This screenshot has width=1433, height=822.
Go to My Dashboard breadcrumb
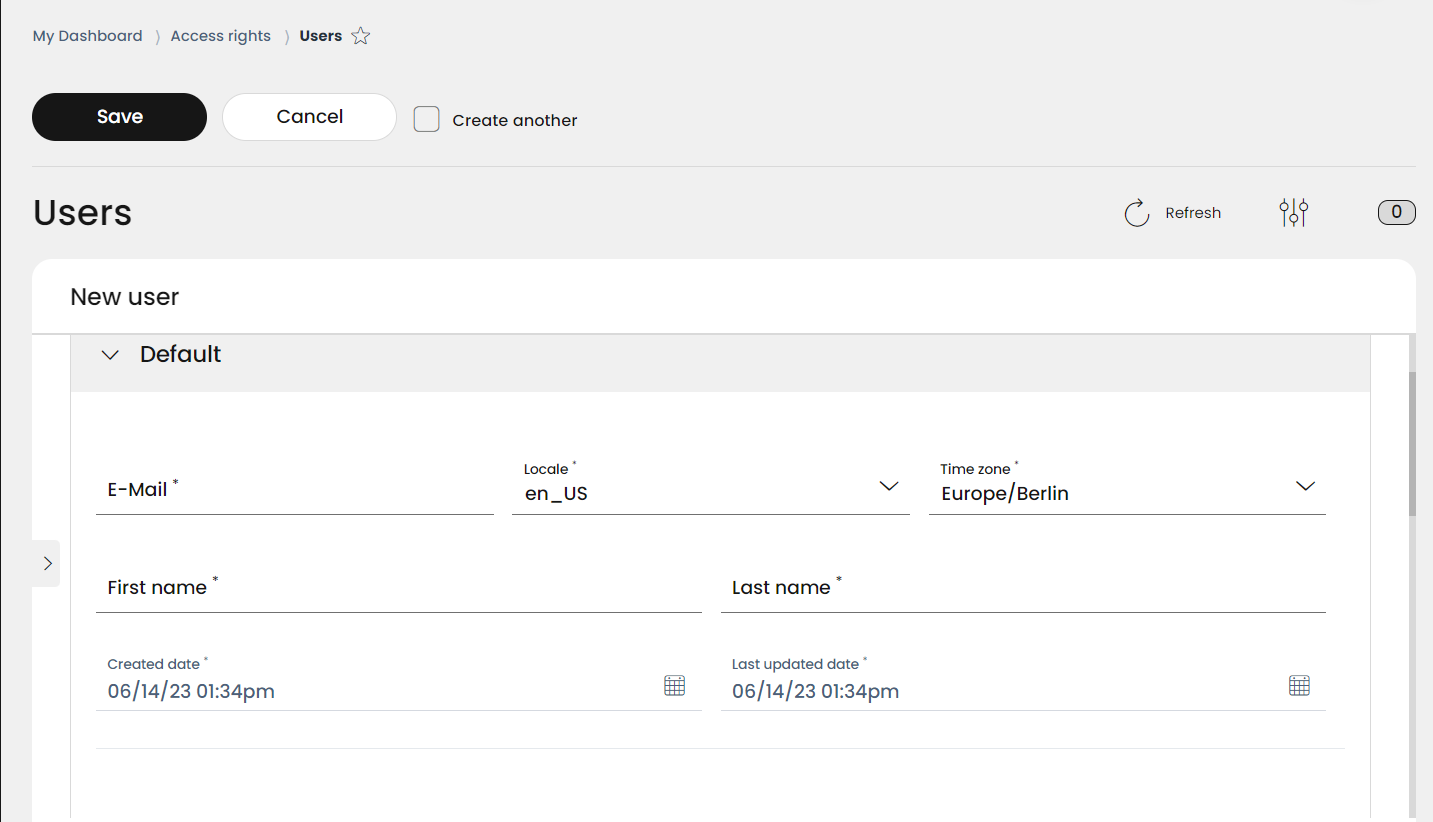[88, 36]
